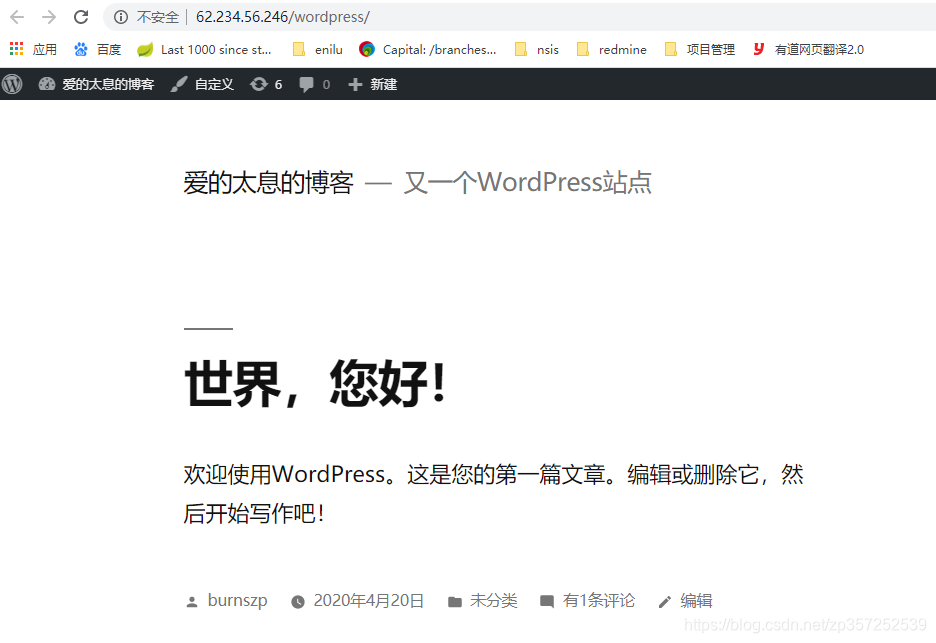Image resolution: width=936 pixels, height=643 pixels.
Task: Open the 项目管理 bookmark folder
Action: coord(700,50)
